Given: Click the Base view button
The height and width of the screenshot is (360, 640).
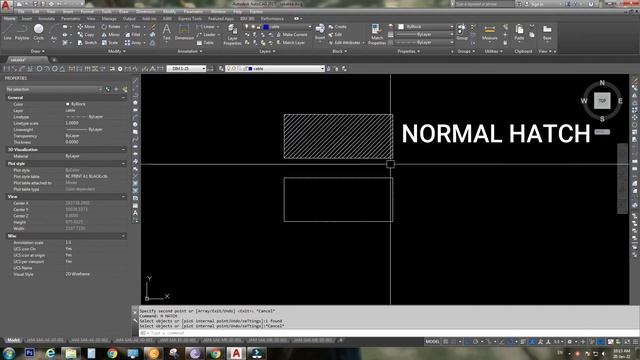Looking at the screenshot, I should click(x=547, y=32).
